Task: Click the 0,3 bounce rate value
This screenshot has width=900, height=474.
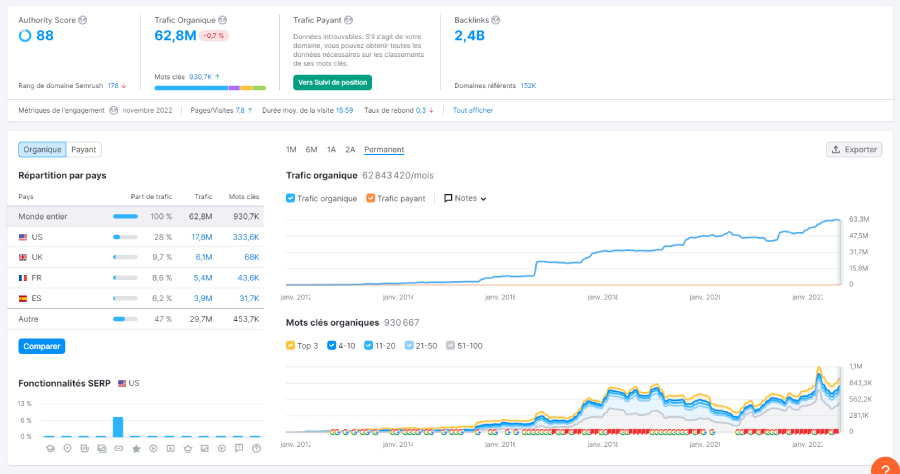Action: [x=421, y=110]
